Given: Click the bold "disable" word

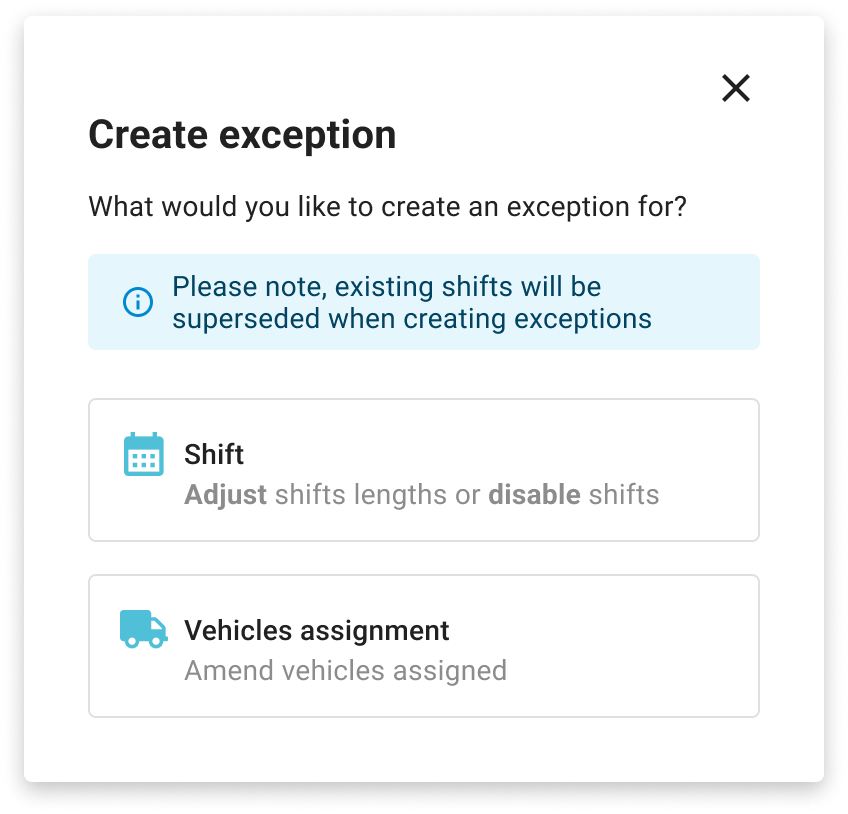Looking at the screenshot, I should [534, 495].
